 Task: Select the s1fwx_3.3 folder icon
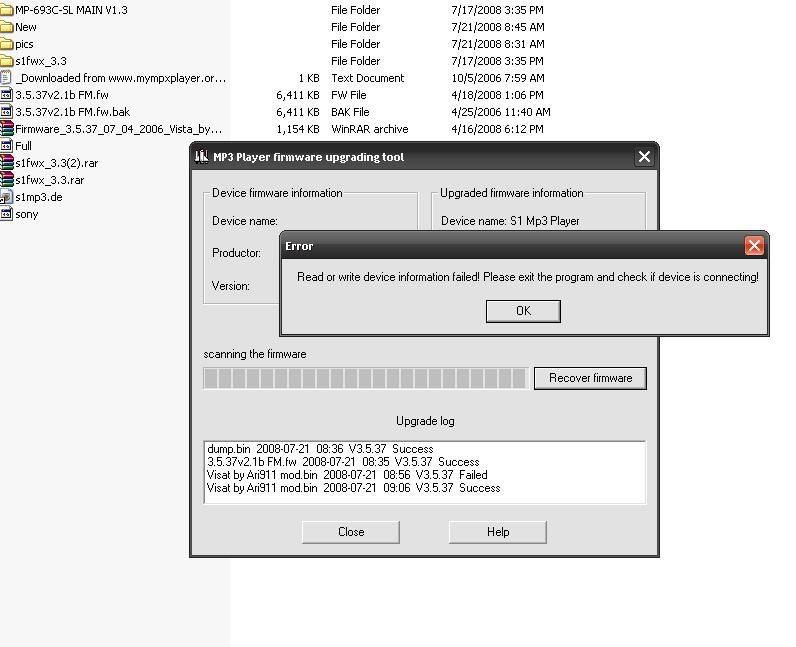point(7,61)
